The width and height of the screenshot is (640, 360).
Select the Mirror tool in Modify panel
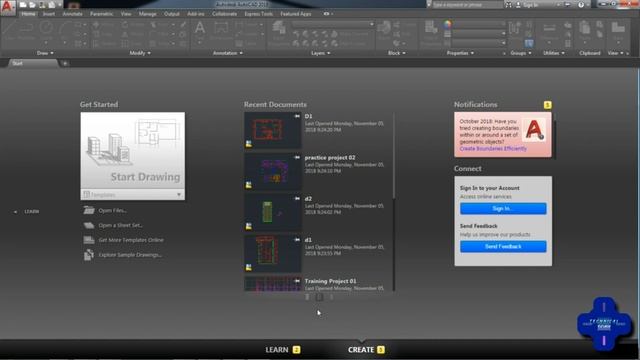click(132, 34)
